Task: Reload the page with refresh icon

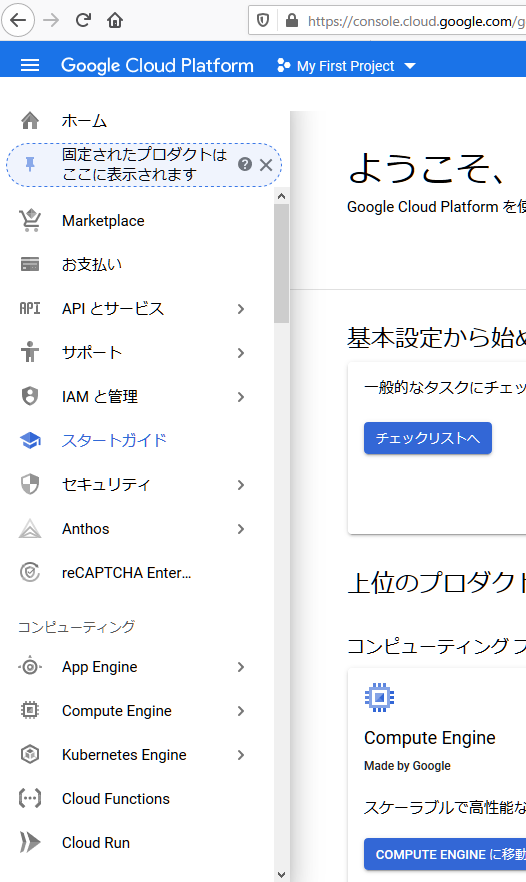Action: [x=83, y=21]
